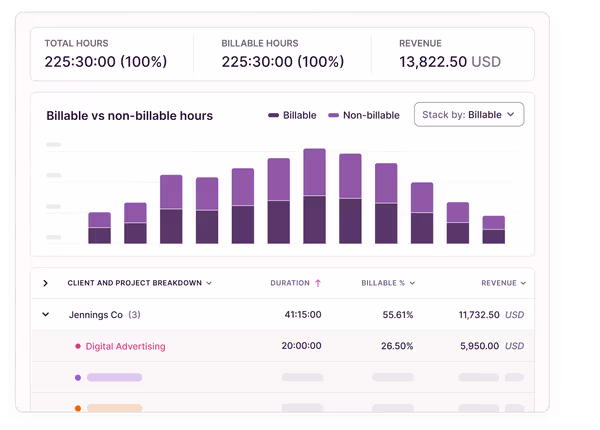Screen dimensions: 600x430
Task: Click Digital Advertising billable 26.50%
Action: (397, 346)
